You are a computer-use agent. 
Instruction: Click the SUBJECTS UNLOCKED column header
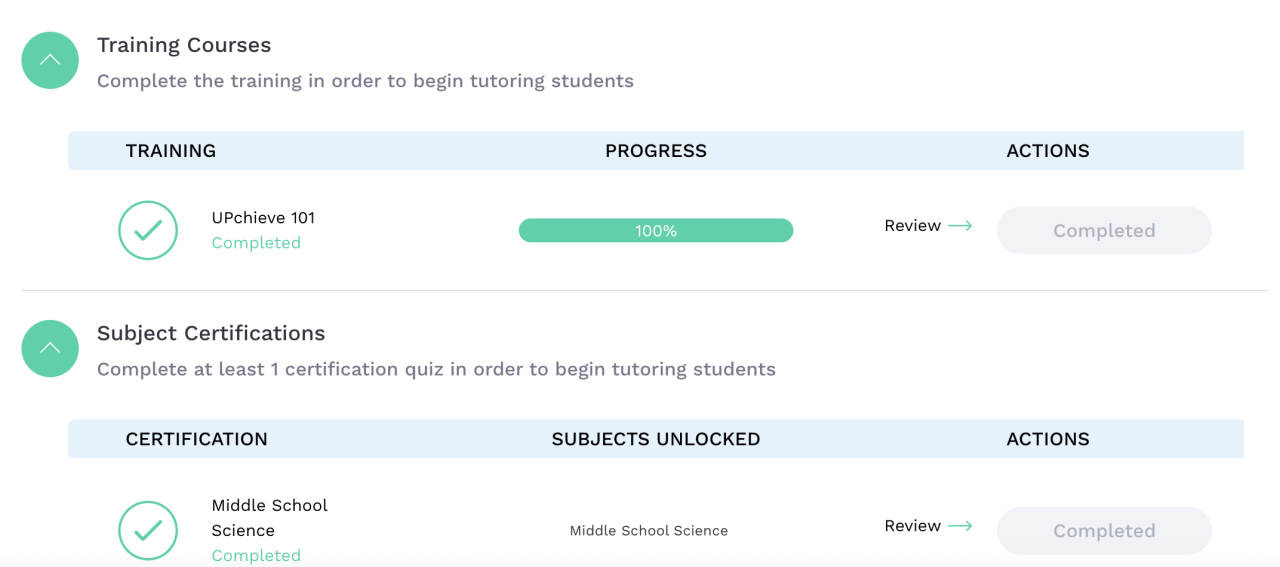coord(655,439)
